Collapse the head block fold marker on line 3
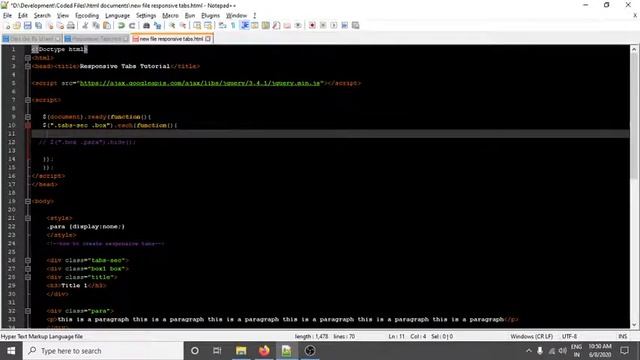The height and width of the screenshot is (360, 640). [x=28, y=66]
